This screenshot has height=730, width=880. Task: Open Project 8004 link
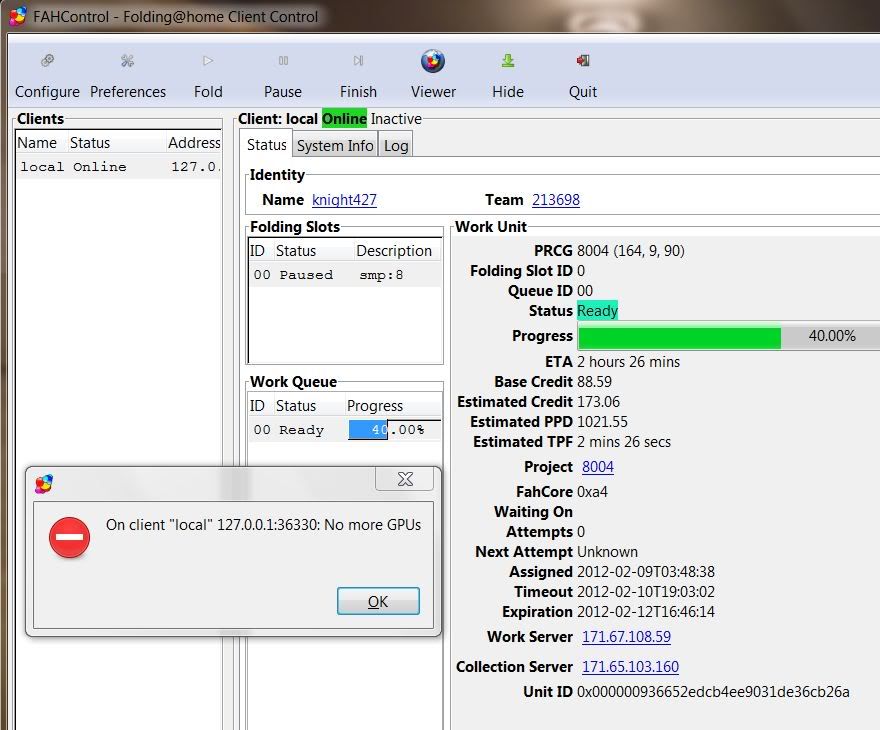click(x=598, y=467)
